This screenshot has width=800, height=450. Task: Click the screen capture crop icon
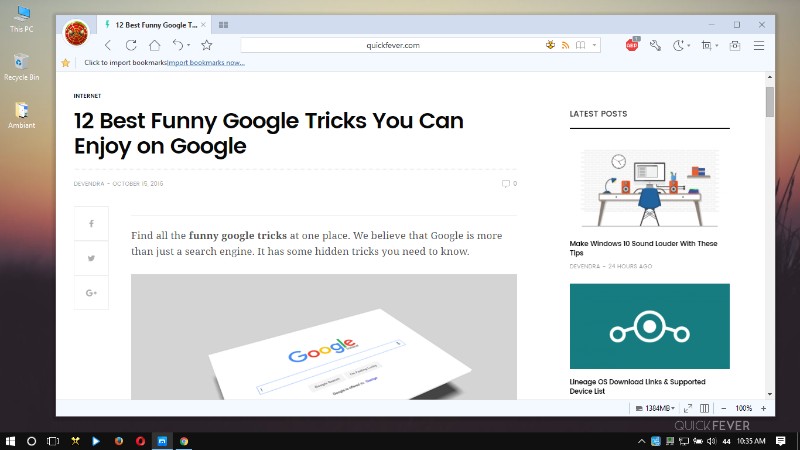coord(706,45)
